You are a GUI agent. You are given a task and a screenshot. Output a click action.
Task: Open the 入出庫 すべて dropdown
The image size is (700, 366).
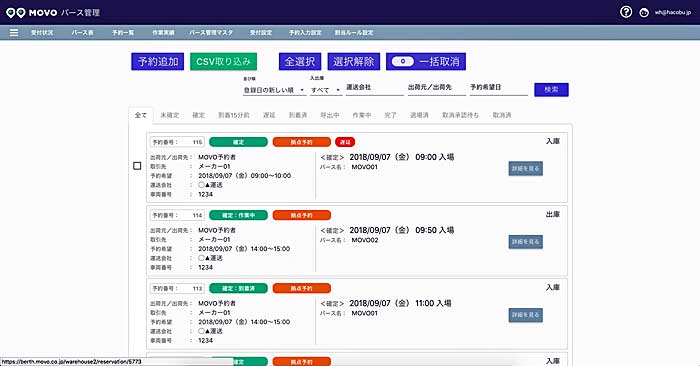coord(326,90)
